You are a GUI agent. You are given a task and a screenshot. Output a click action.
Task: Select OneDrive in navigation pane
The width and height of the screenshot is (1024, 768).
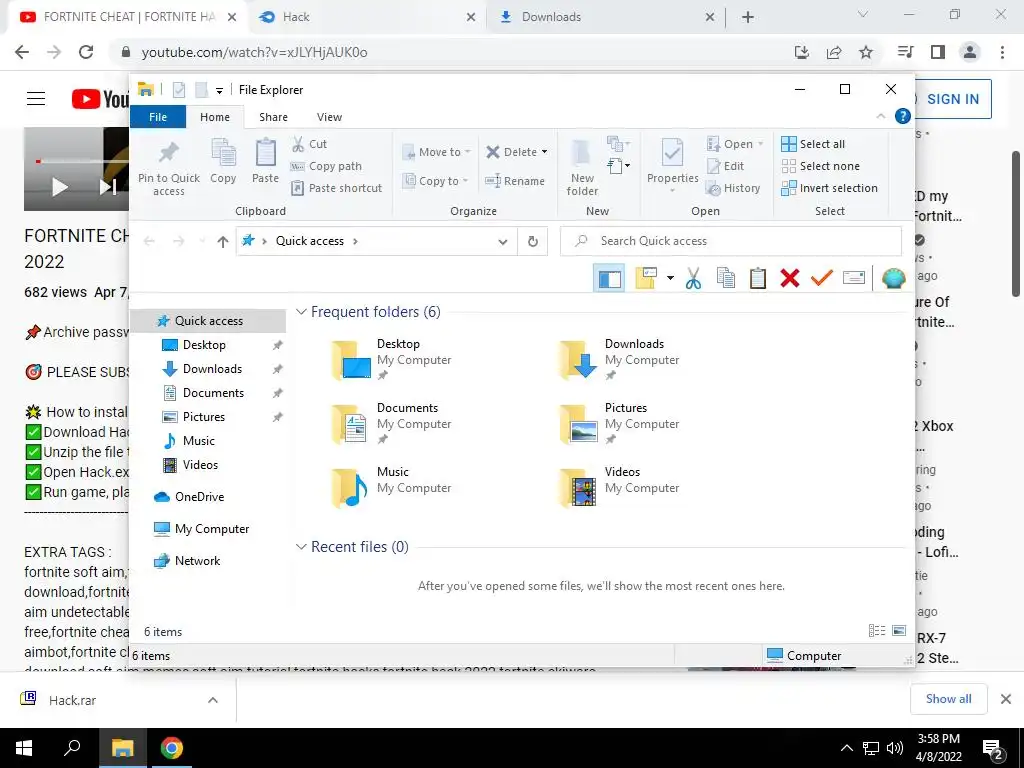click(199, 497)
